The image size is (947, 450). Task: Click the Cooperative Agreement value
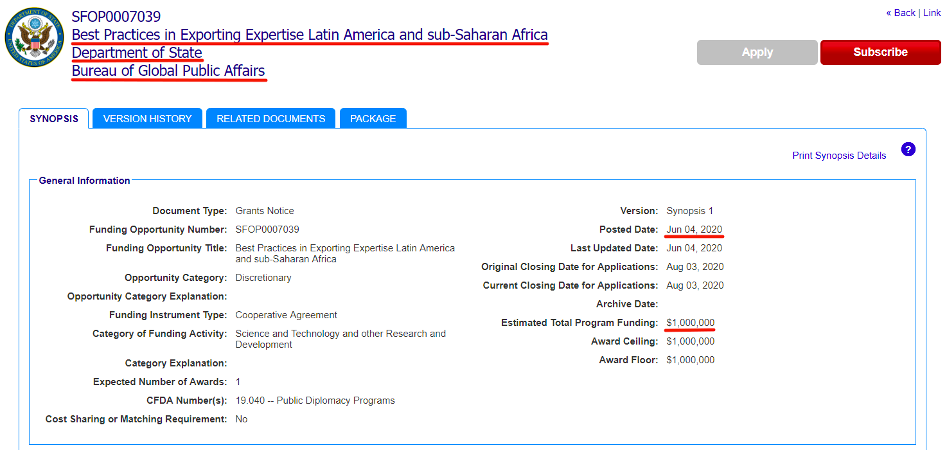[x=286, y=315]
